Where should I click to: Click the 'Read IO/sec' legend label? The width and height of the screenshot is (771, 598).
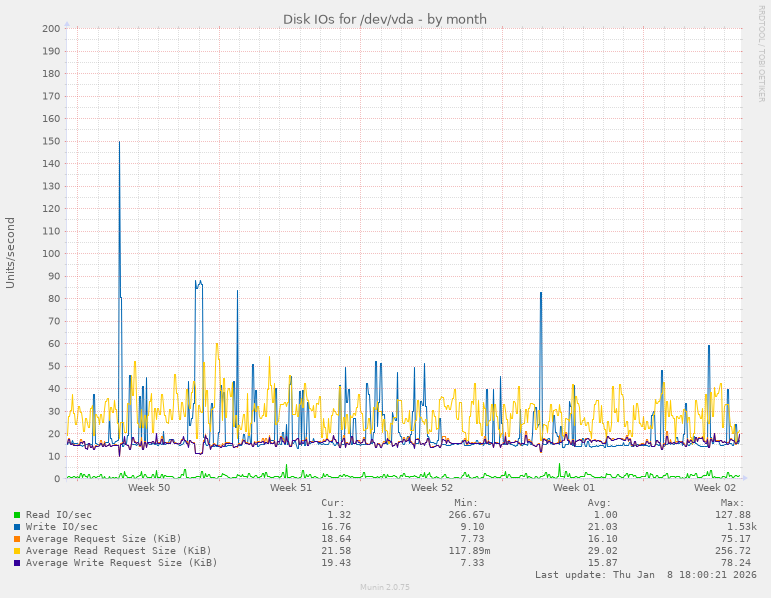coord(59,515)
